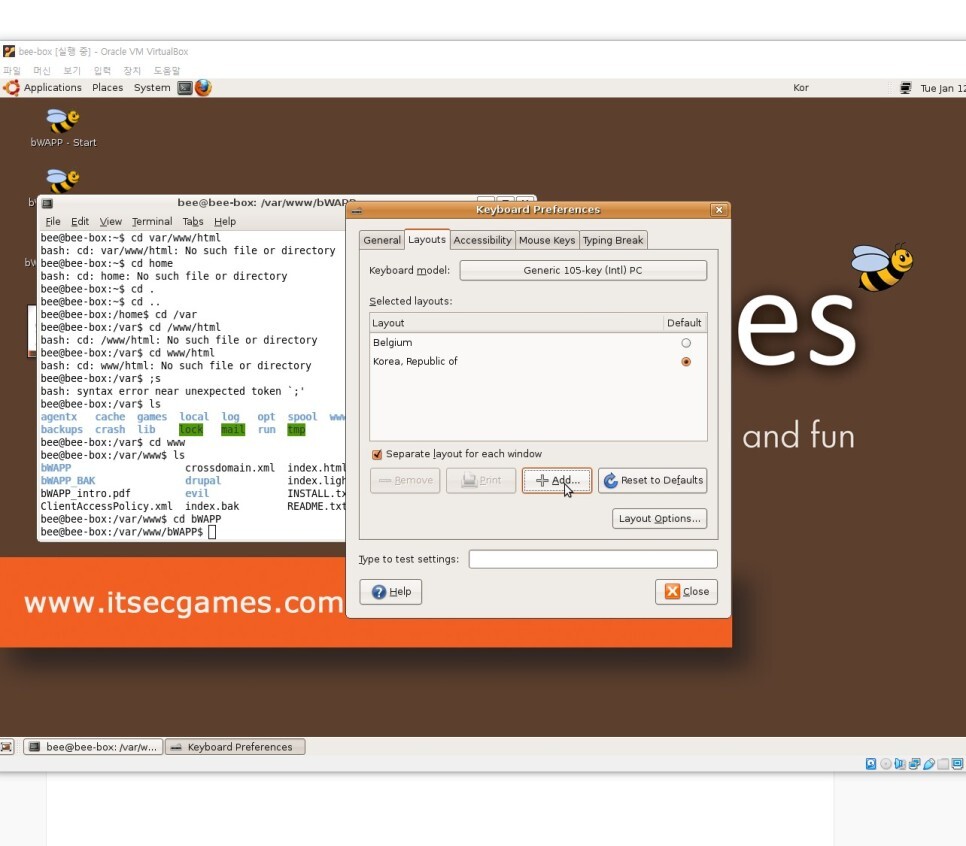Click the VirtualBox optical disc status icon
Image resolution: width=966 pixels, height=846 pixels.
click(x=885, y=764)
